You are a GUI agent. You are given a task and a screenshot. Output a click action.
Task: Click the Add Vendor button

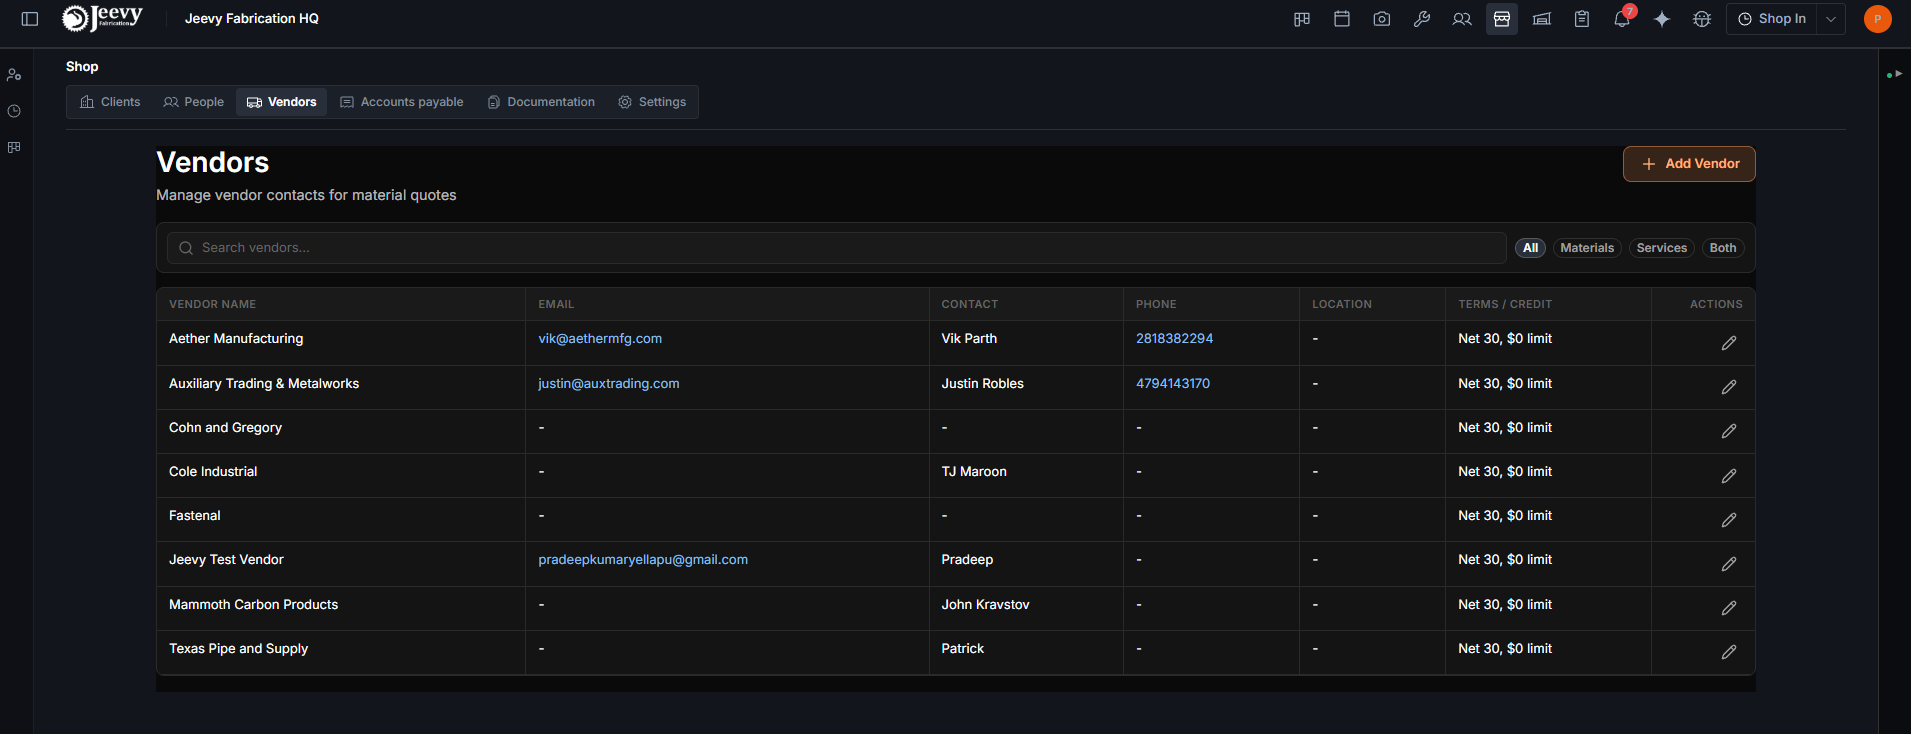pyautogui.click(x=1689, y=164)
